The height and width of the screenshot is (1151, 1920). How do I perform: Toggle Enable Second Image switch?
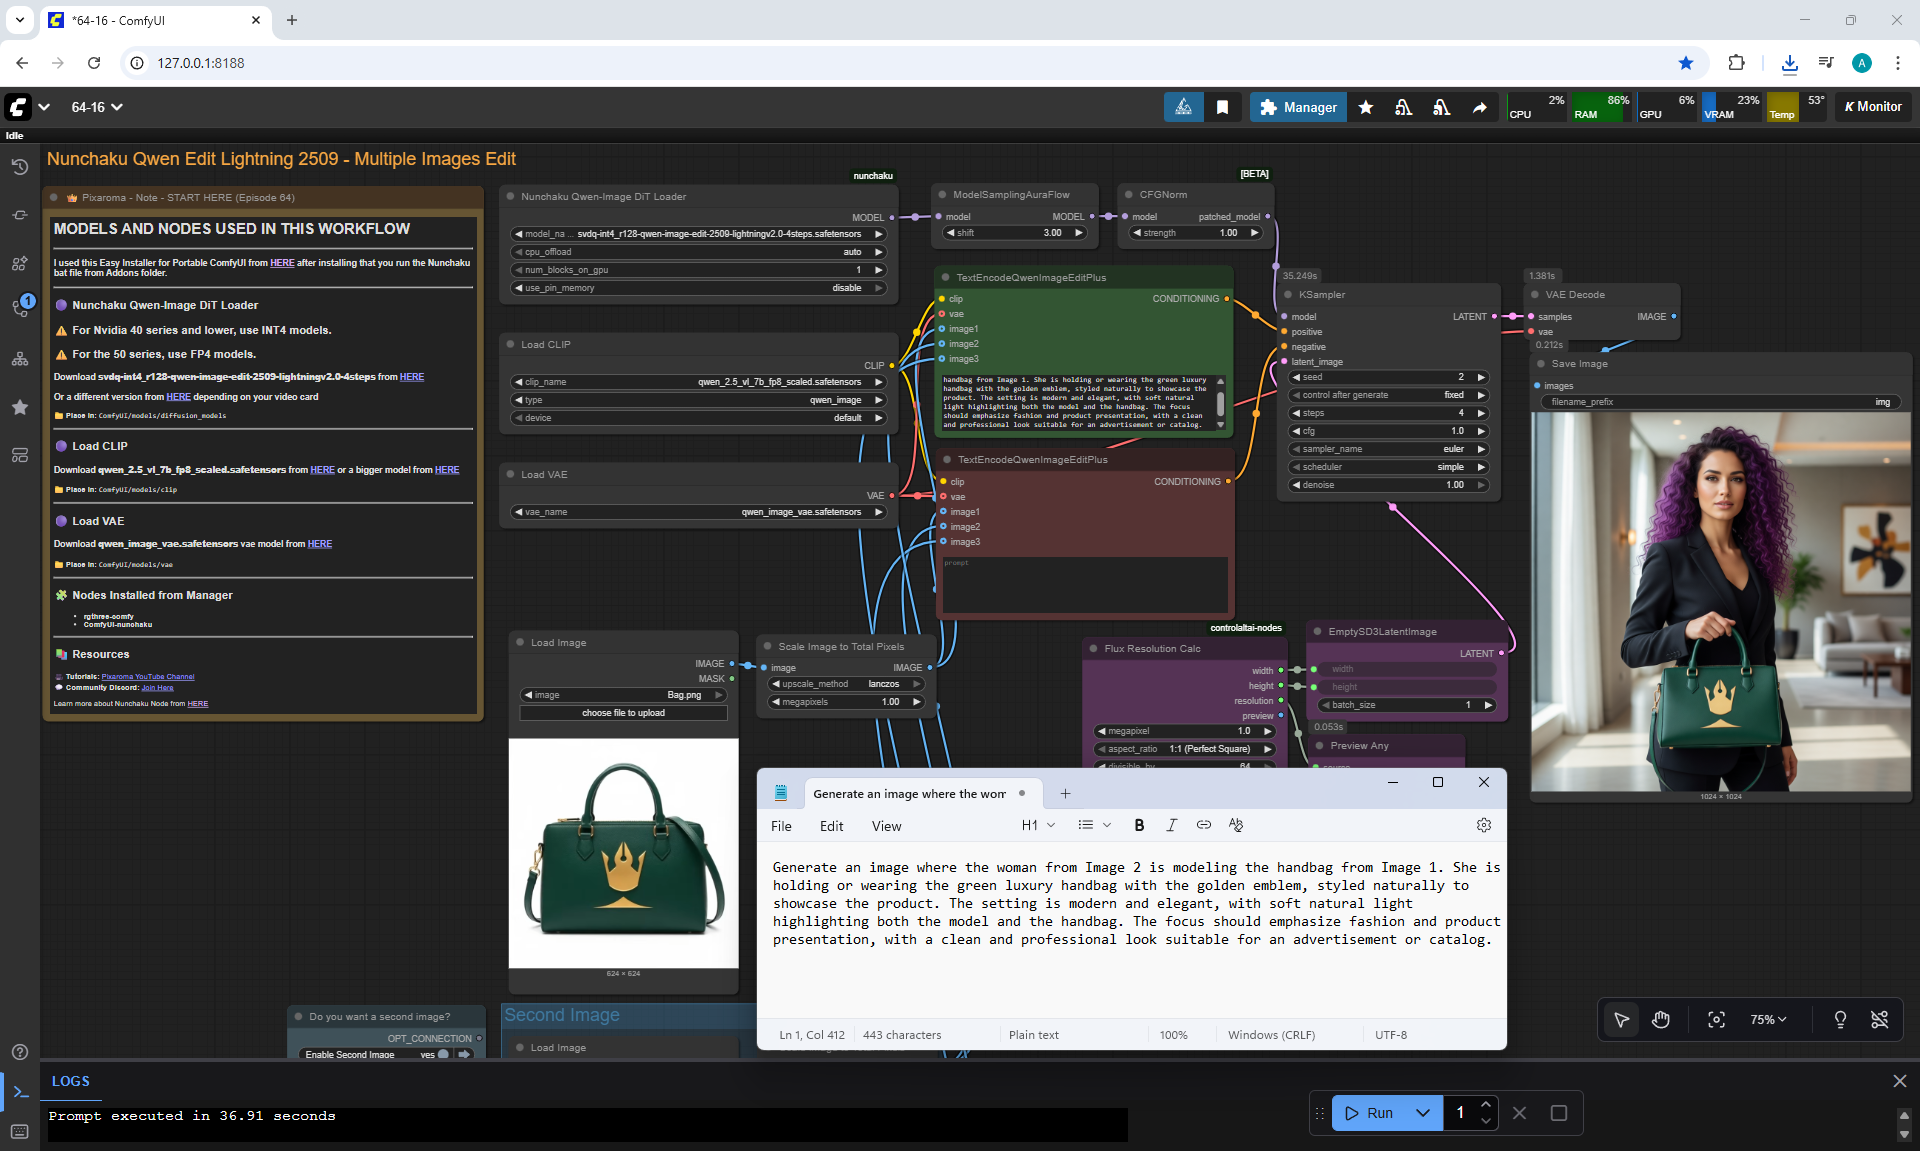[x=443, y=1054]
